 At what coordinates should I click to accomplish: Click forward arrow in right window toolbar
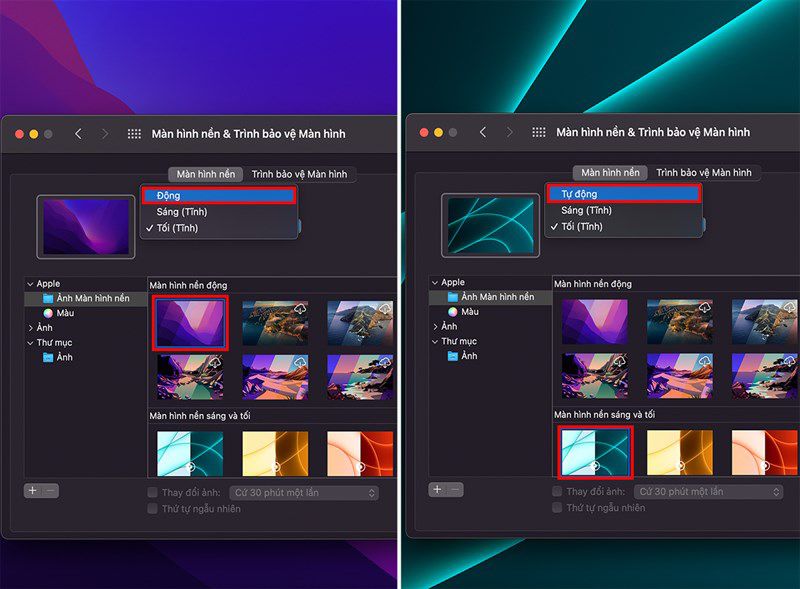[x=509, y=132]
